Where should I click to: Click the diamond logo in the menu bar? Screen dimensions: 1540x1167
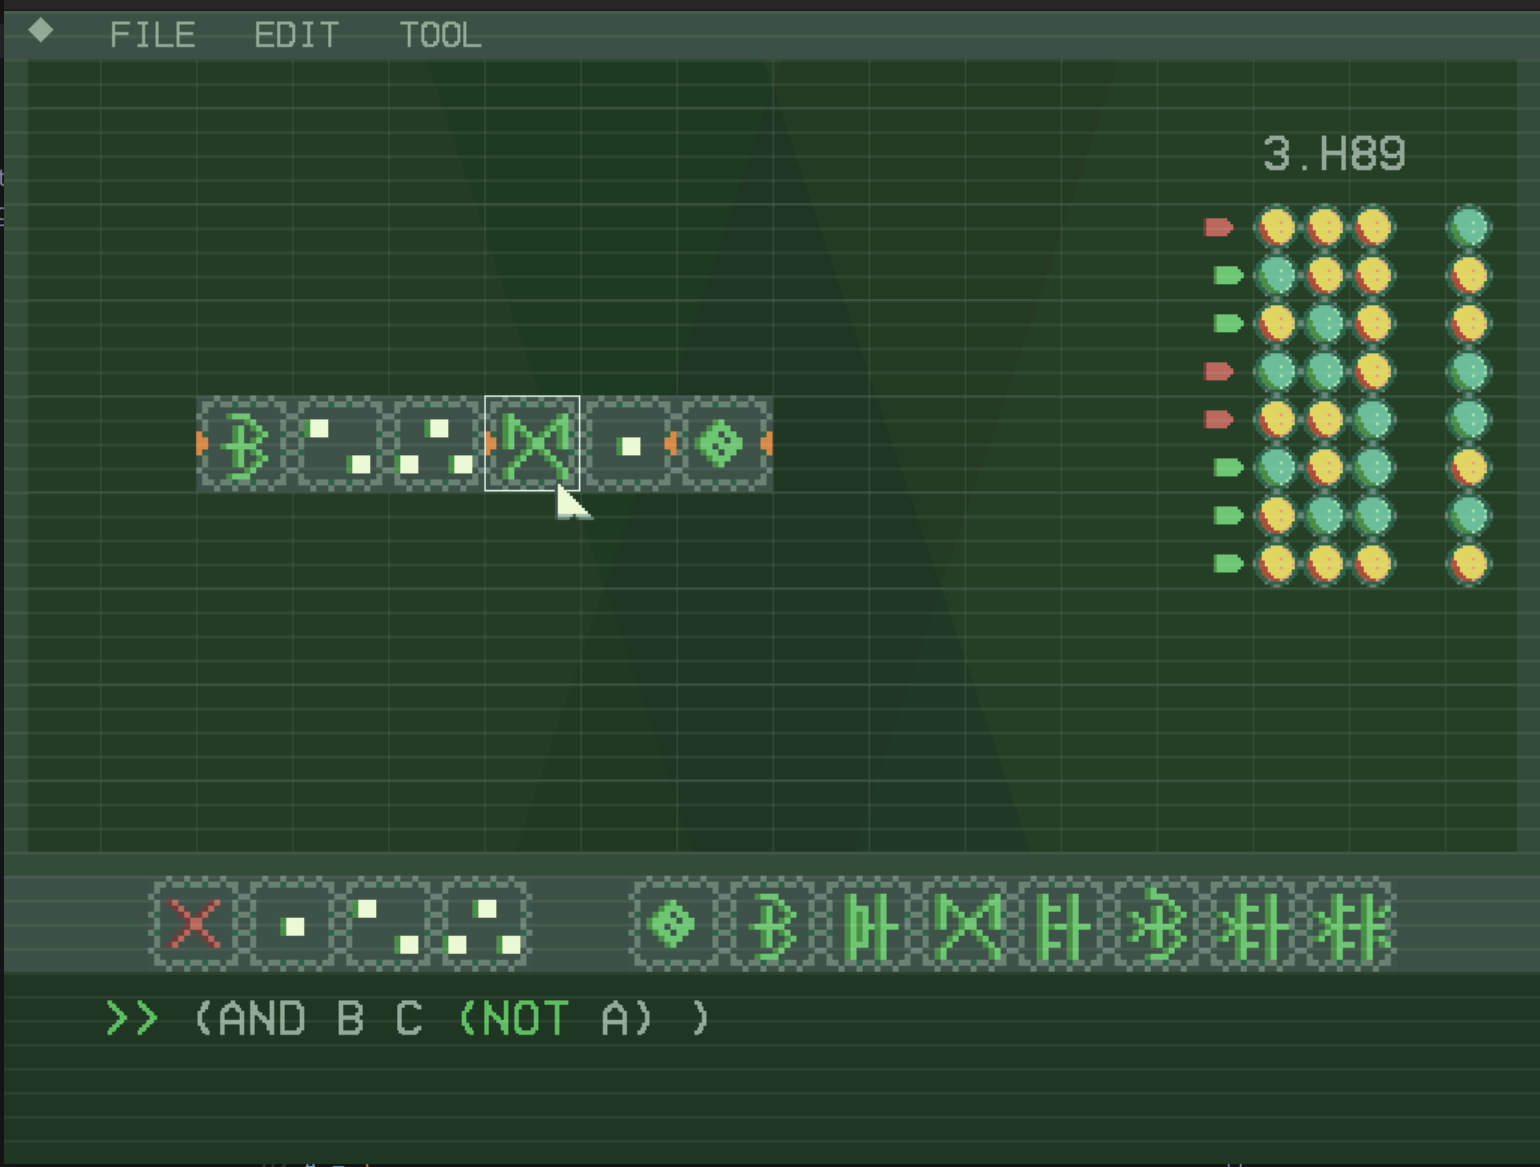(41, 31)
